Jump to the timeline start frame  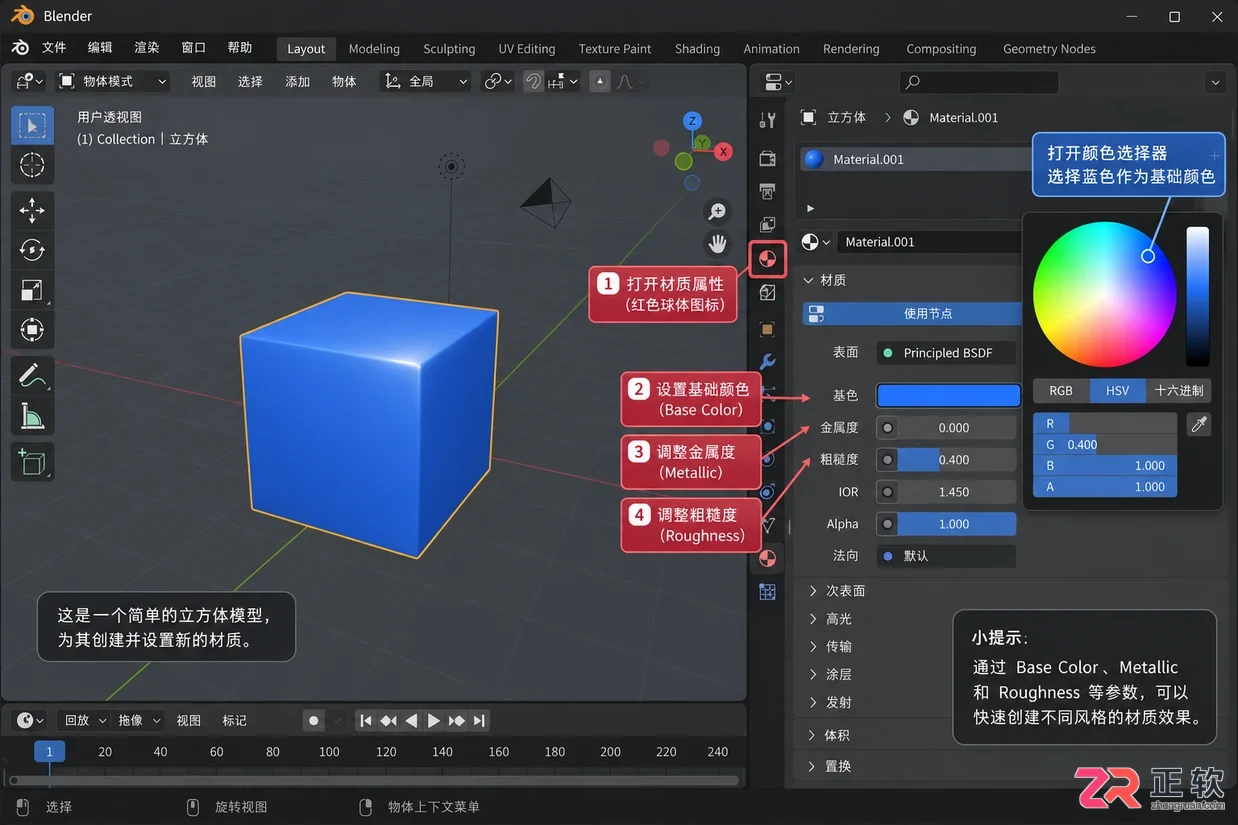pyautogui.click(x=366, y=720)
